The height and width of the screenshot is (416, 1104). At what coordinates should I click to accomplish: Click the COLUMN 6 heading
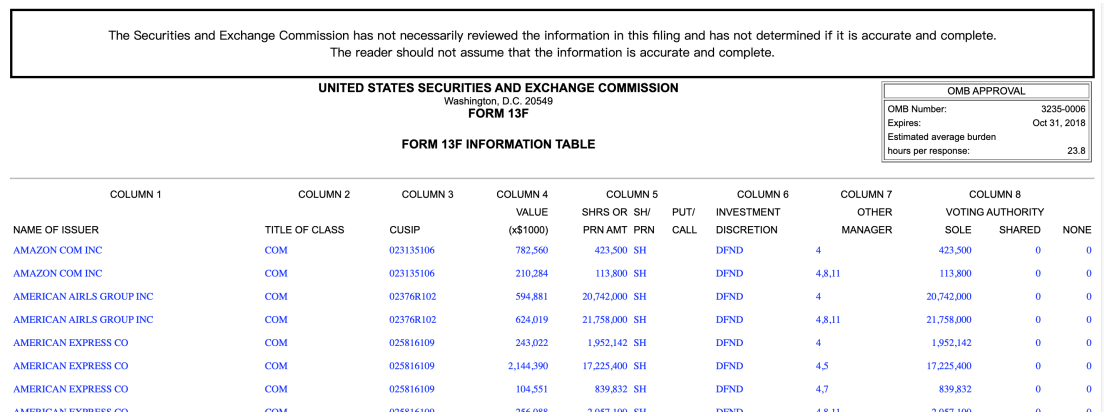762,194
